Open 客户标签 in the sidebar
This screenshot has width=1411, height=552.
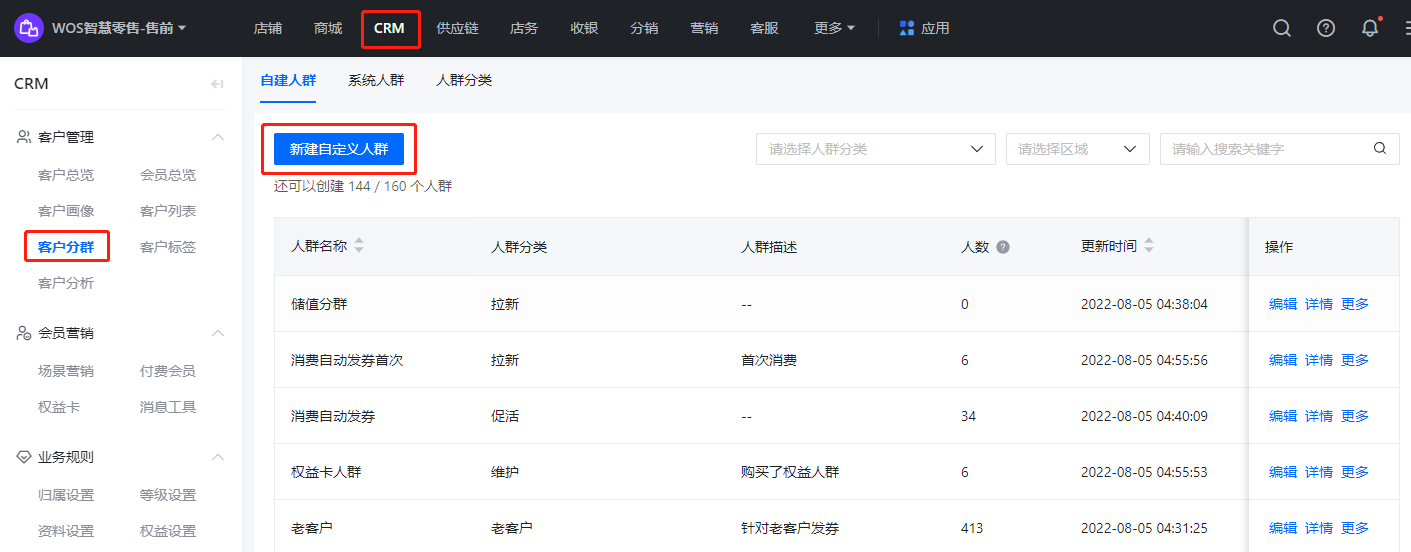point(168,247)
